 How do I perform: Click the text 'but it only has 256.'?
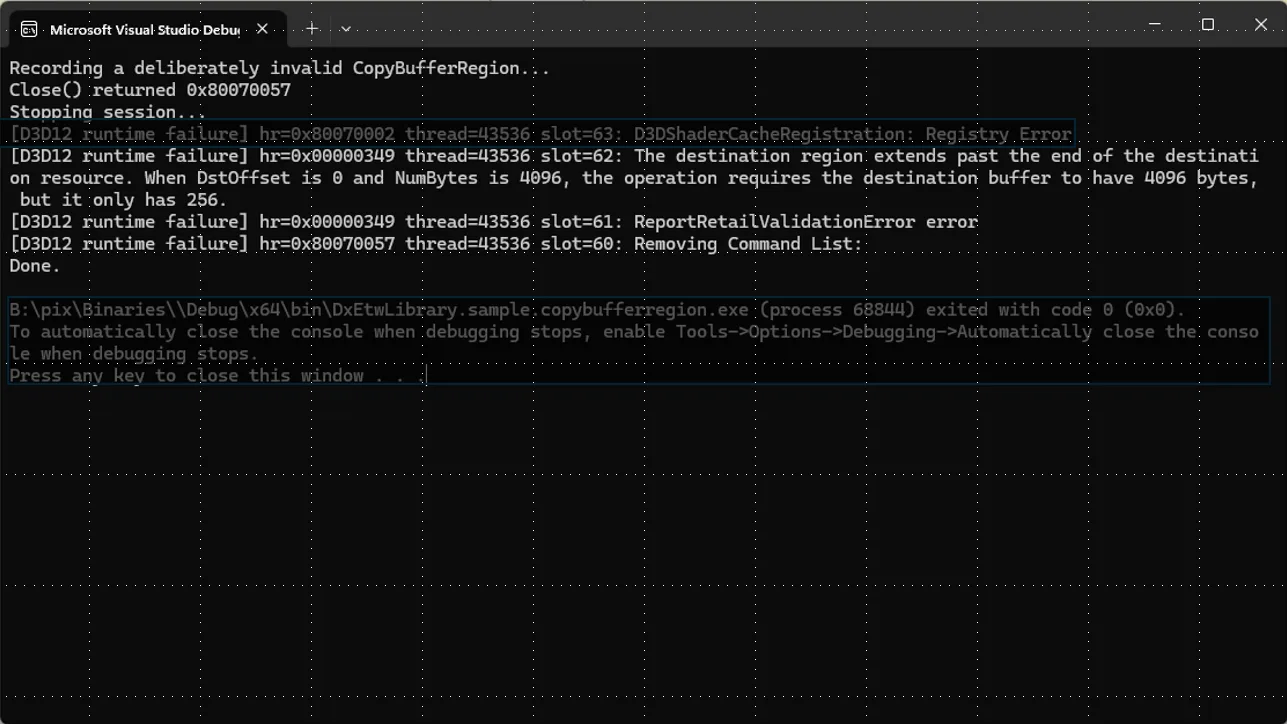[123, 200]
